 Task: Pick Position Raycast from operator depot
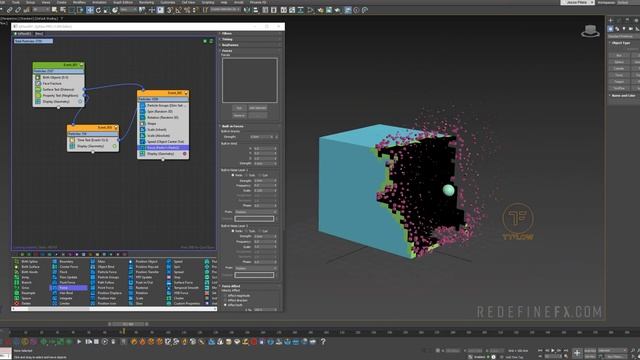pyautogui.click(x=143, y=267)
